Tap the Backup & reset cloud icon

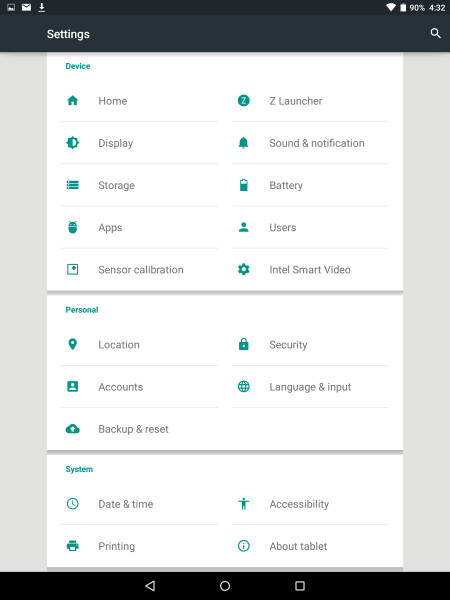[x=72, y=429]
